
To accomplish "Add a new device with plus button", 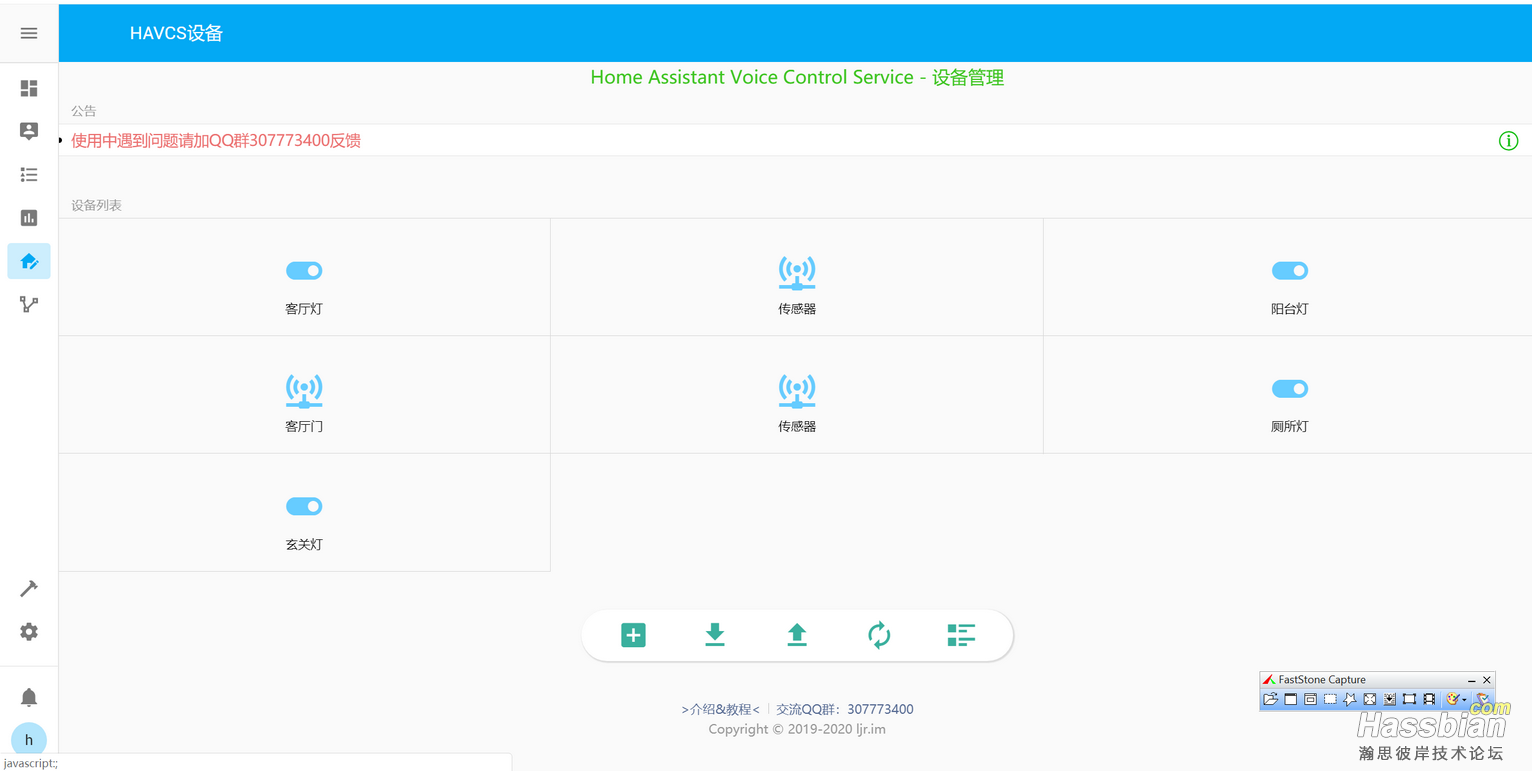I will point(633,635).
